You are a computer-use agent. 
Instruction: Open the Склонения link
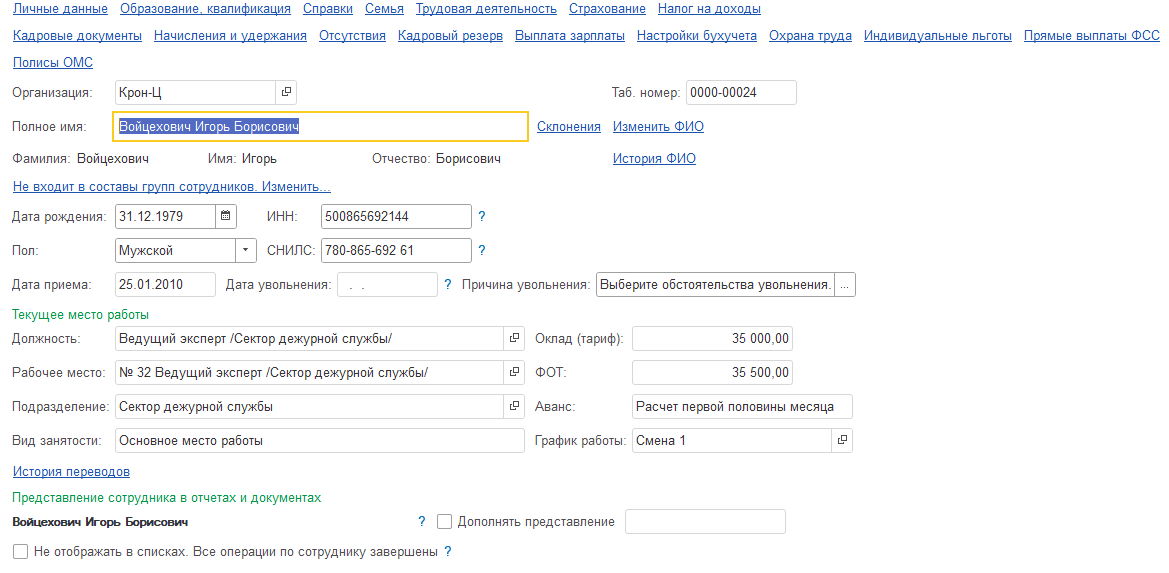pos(568,127)
